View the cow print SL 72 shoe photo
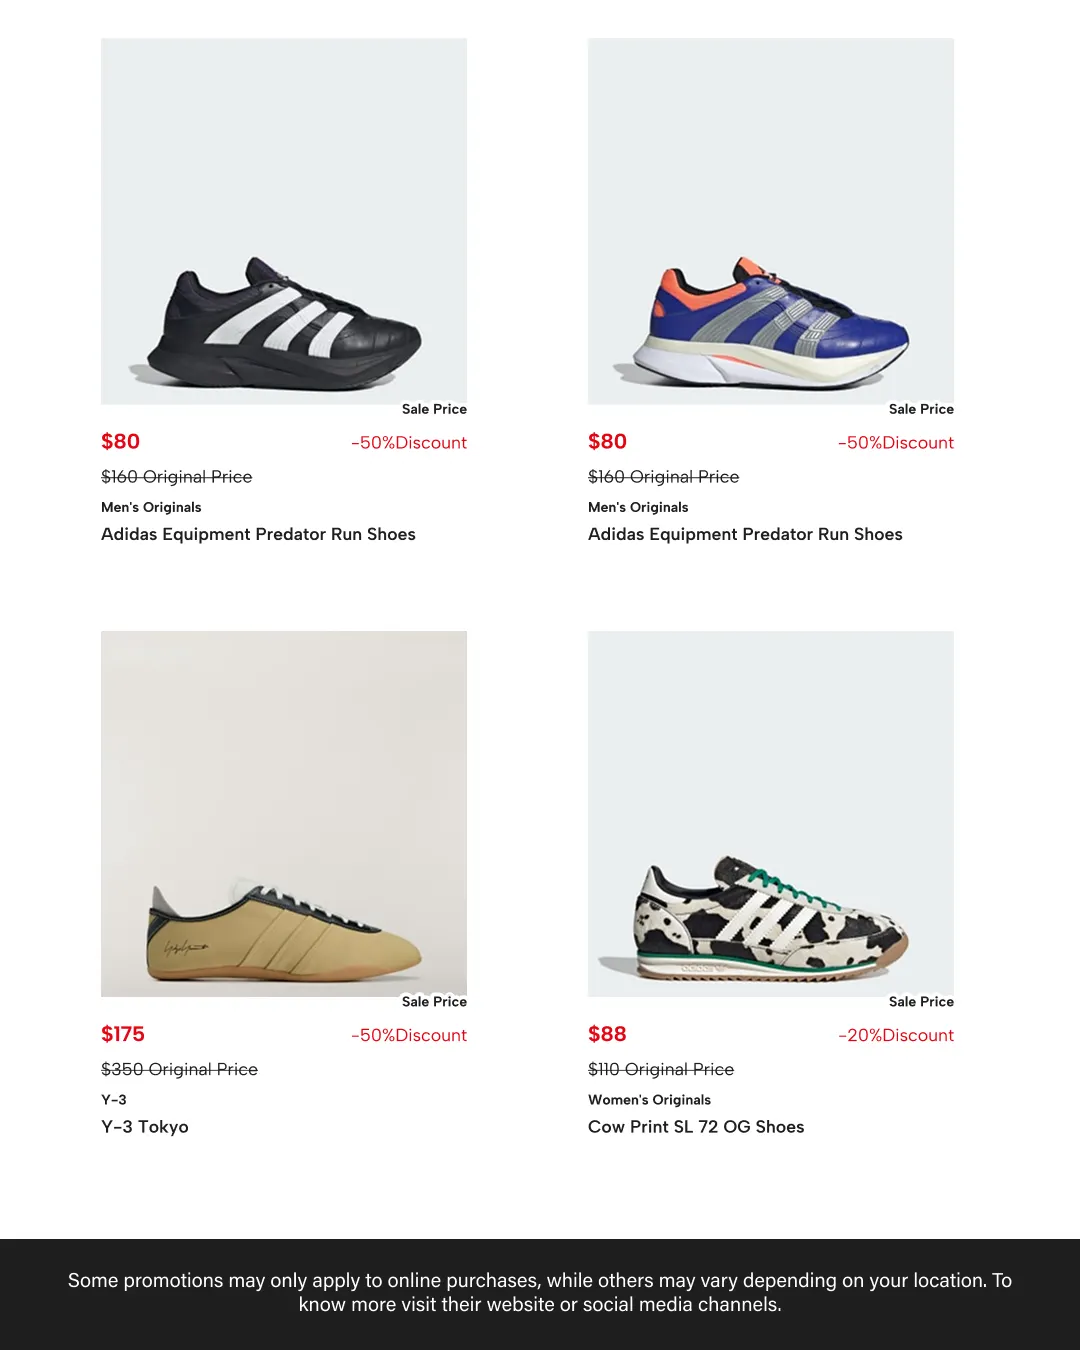Viewport: 1080px width, 1350px height. pyautogui.click(x=771, y=813)
